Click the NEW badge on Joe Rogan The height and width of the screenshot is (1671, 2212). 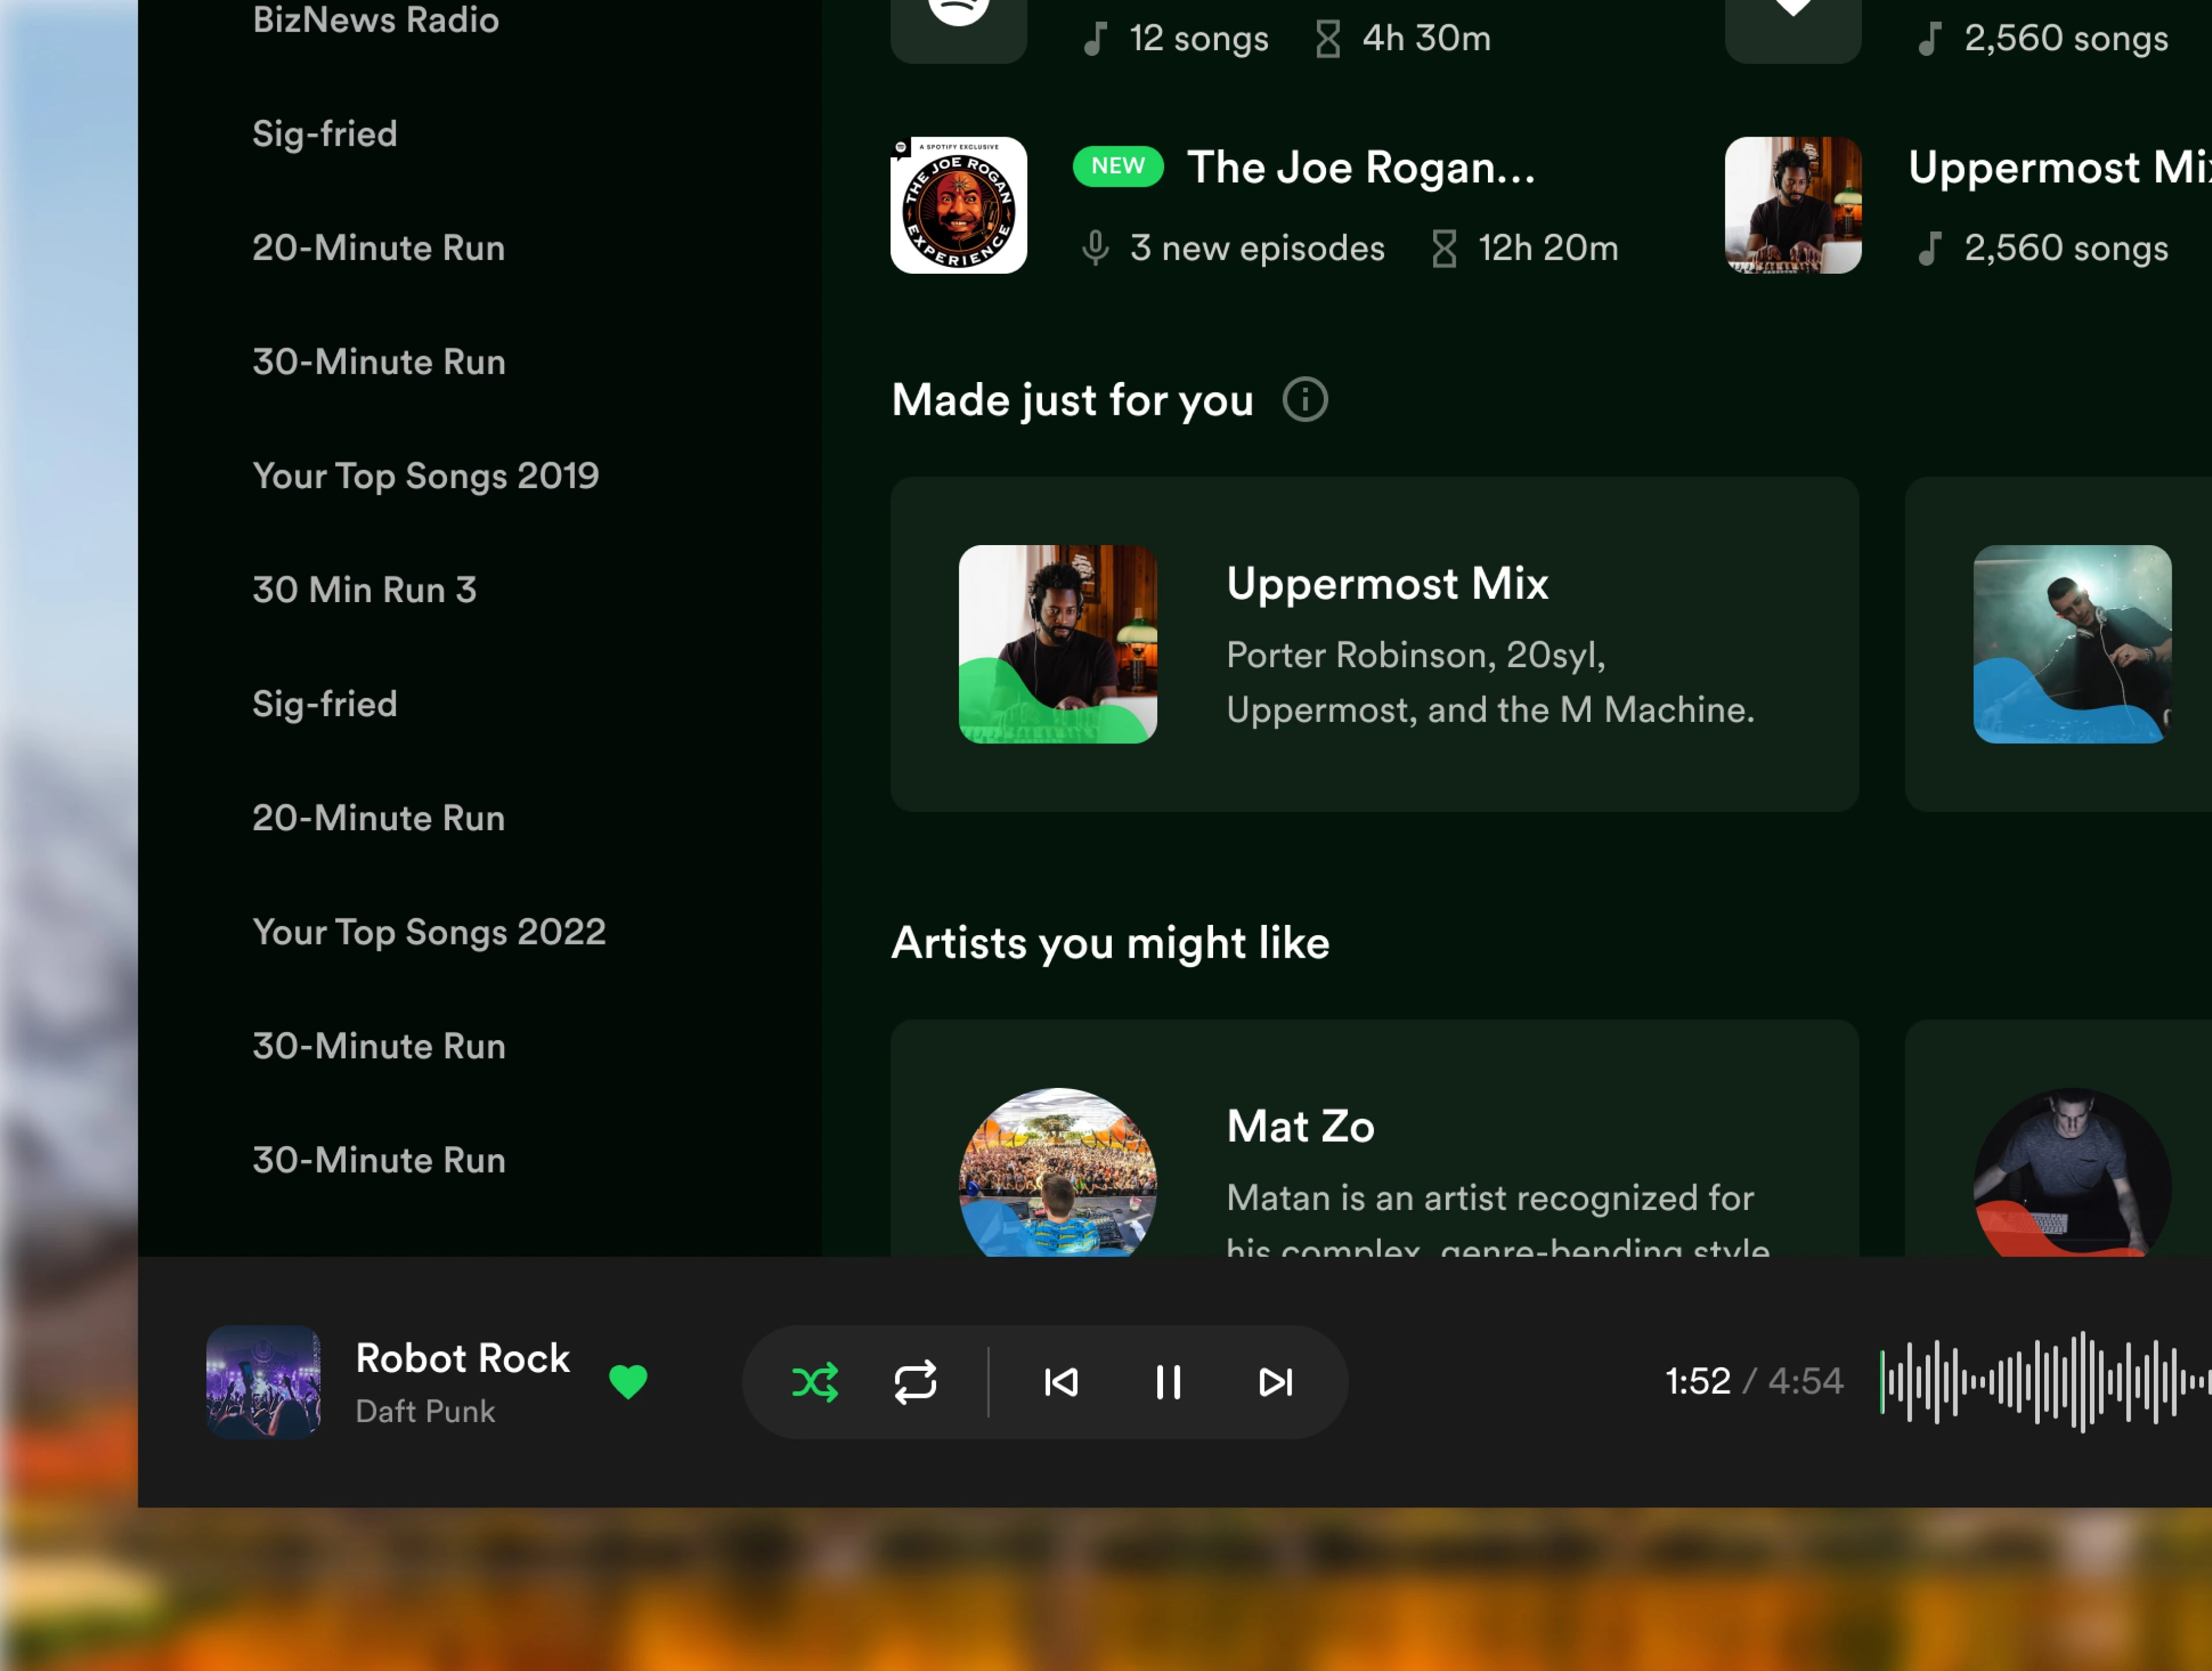[1117, 166]
